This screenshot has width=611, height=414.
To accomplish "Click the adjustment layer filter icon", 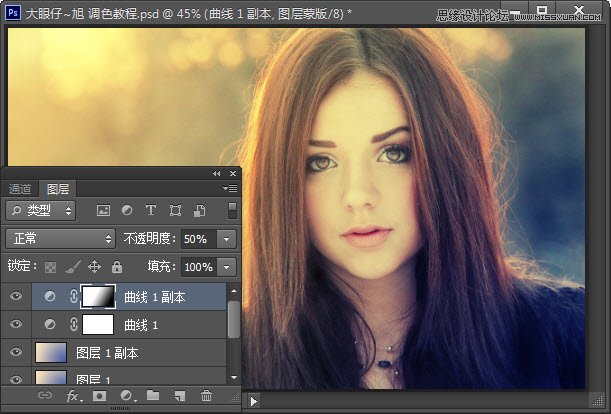I will 127,211.
